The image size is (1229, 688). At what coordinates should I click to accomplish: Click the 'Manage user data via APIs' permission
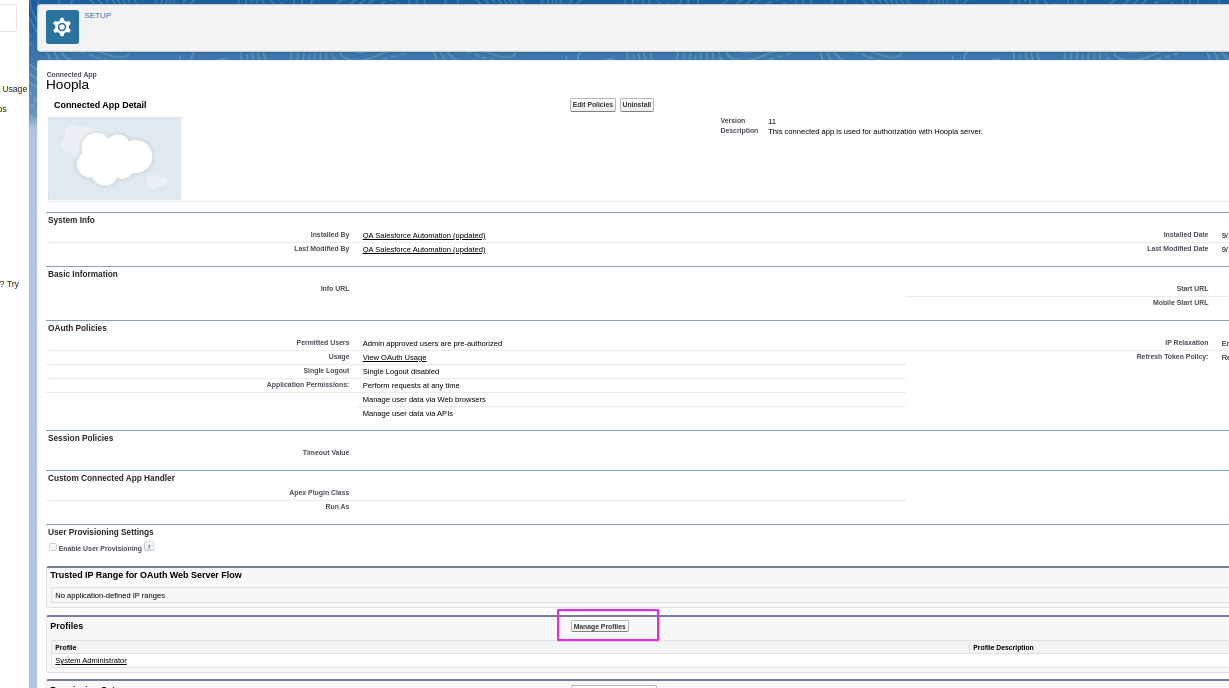click(x=408, y=414)
